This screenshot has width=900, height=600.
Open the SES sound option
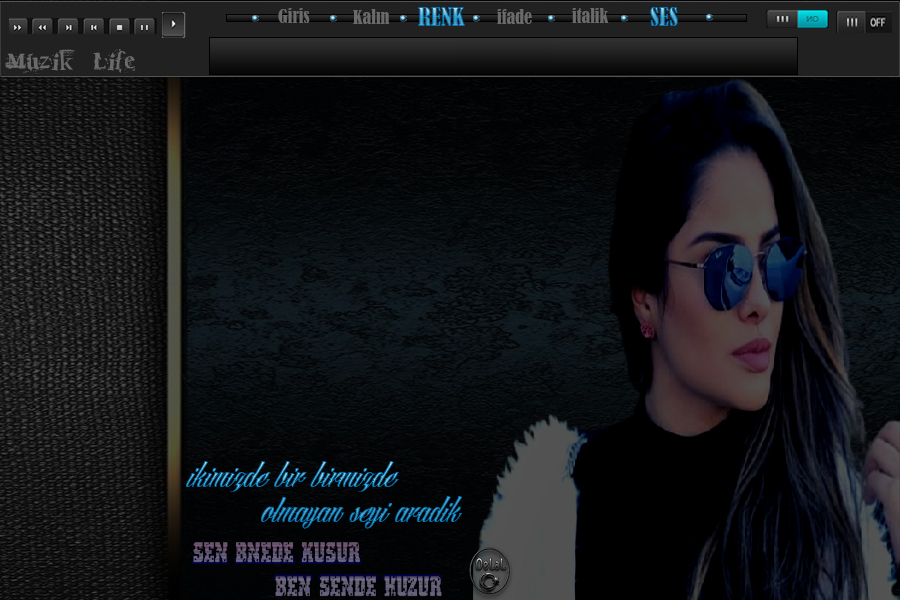pyautogui.click(x=664, y=17)
